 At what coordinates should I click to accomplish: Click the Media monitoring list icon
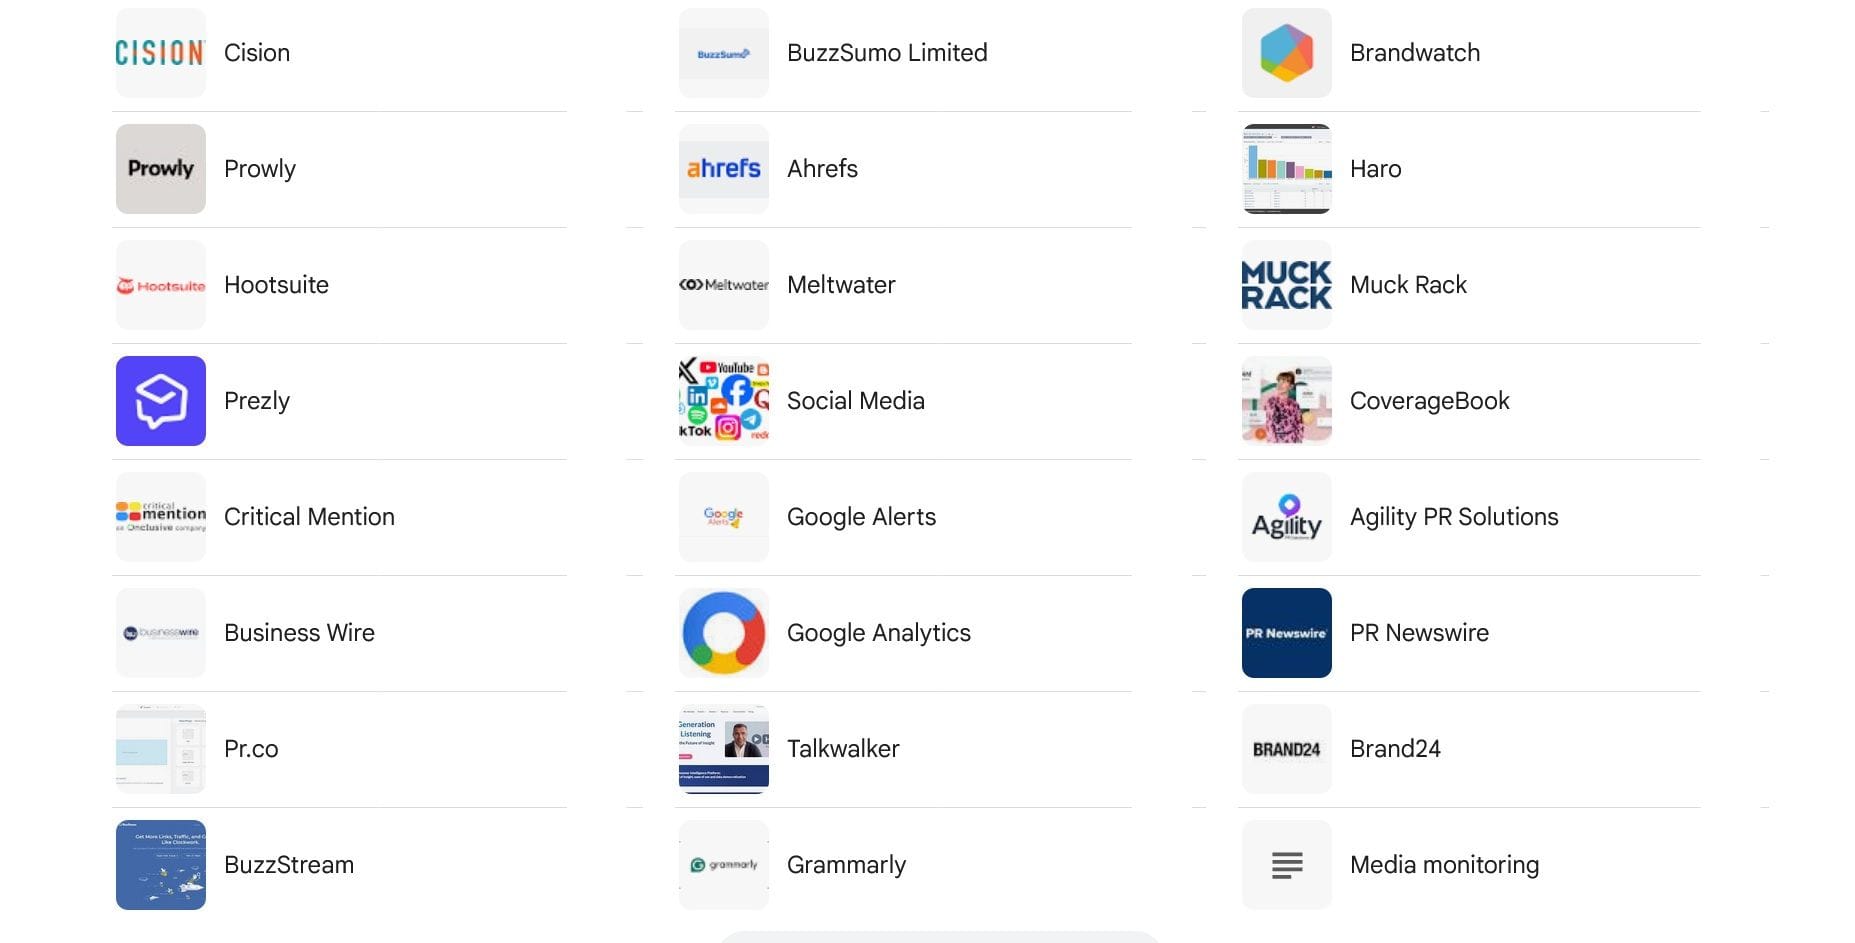click(x=1286, y=864)
